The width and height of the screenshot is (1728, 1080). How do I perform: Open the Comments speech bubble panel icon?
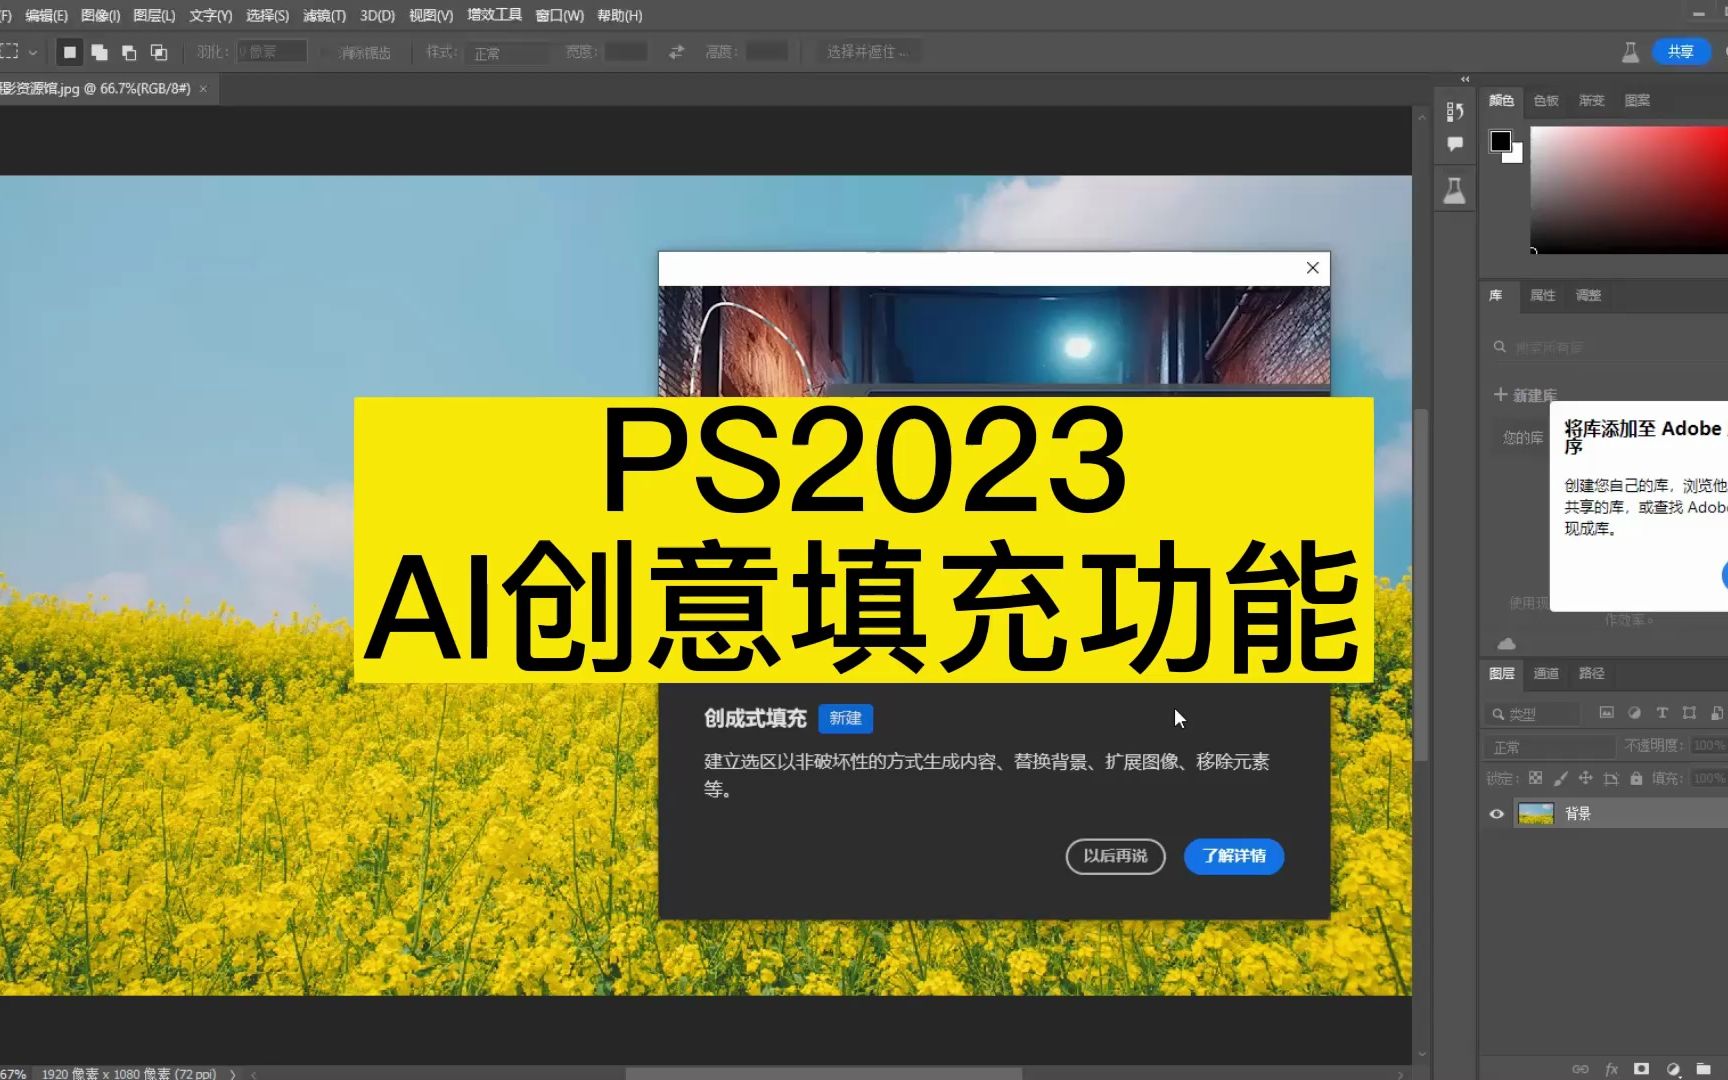pyautogui.click(x=1455, y=144)
